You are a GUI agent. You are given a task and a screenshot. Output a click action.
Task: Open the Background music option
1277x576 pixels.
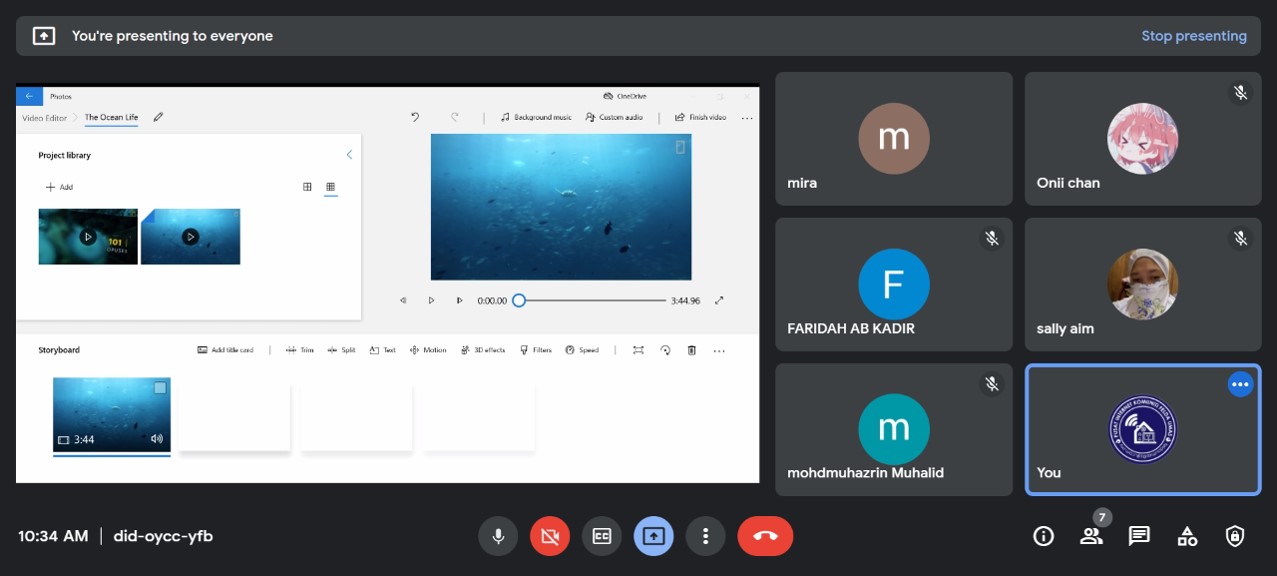point(536,117)
